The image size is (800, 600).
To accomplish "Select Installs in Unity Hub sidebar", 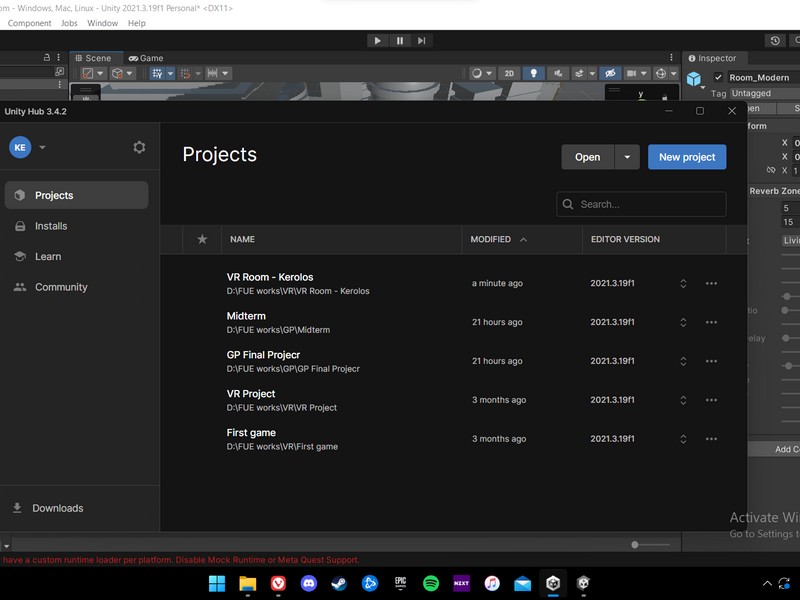I will click(x=77, y=226).
